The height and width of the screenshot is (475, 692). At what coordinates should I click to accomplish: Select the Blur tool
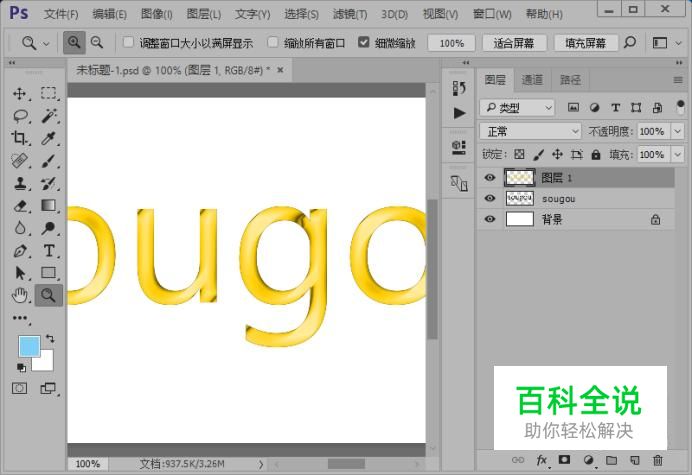19,228
